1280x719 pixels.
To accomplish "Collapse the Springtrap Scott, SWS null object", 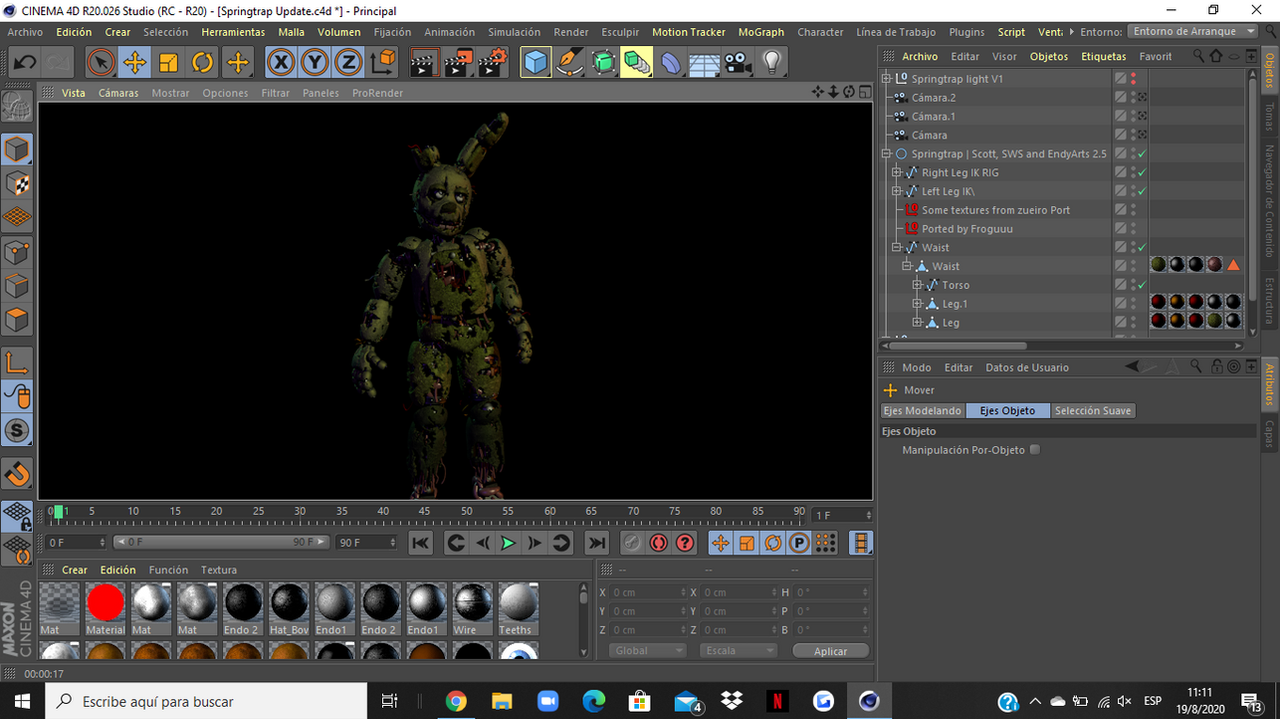I will tap(886, 154).
